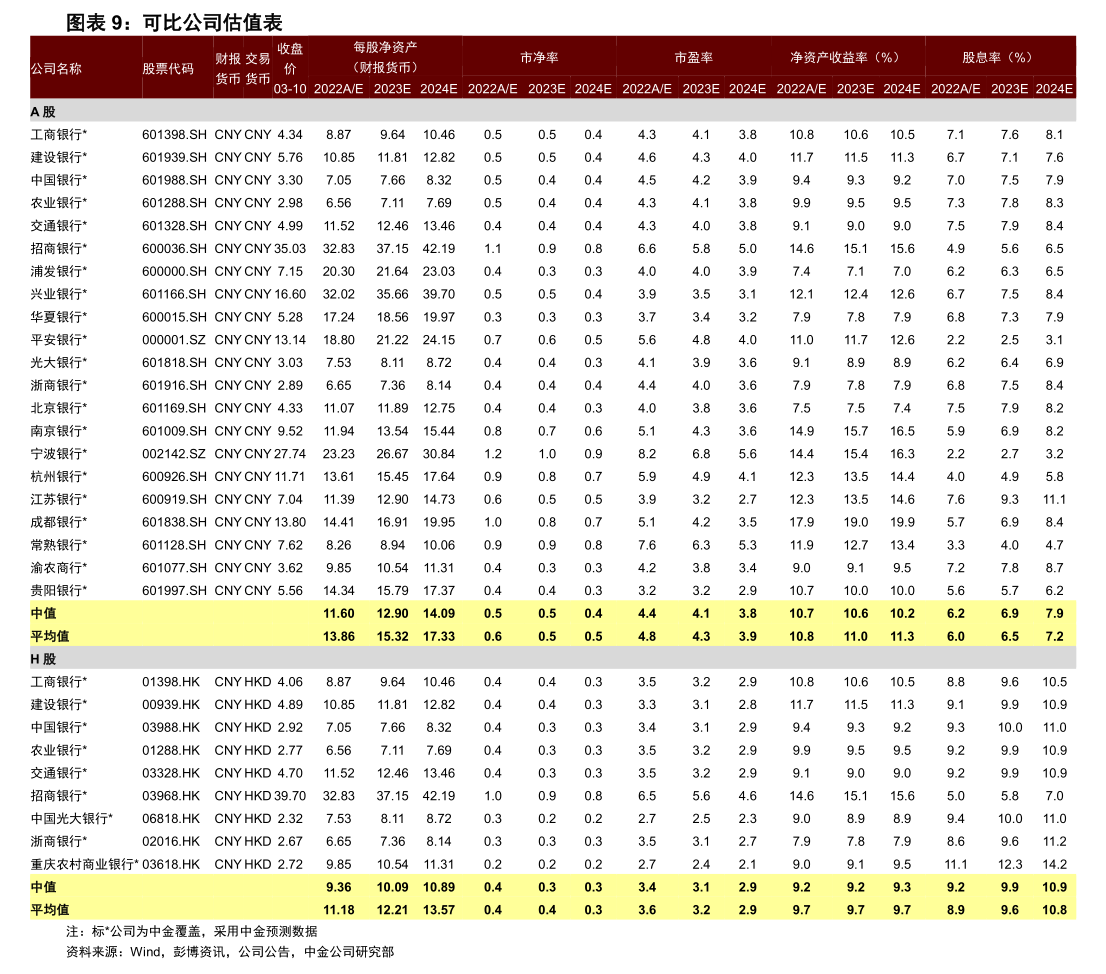Select the H 股 section row
The height and width of the screenshot is (974, 1106).
[x=43, y=659]
